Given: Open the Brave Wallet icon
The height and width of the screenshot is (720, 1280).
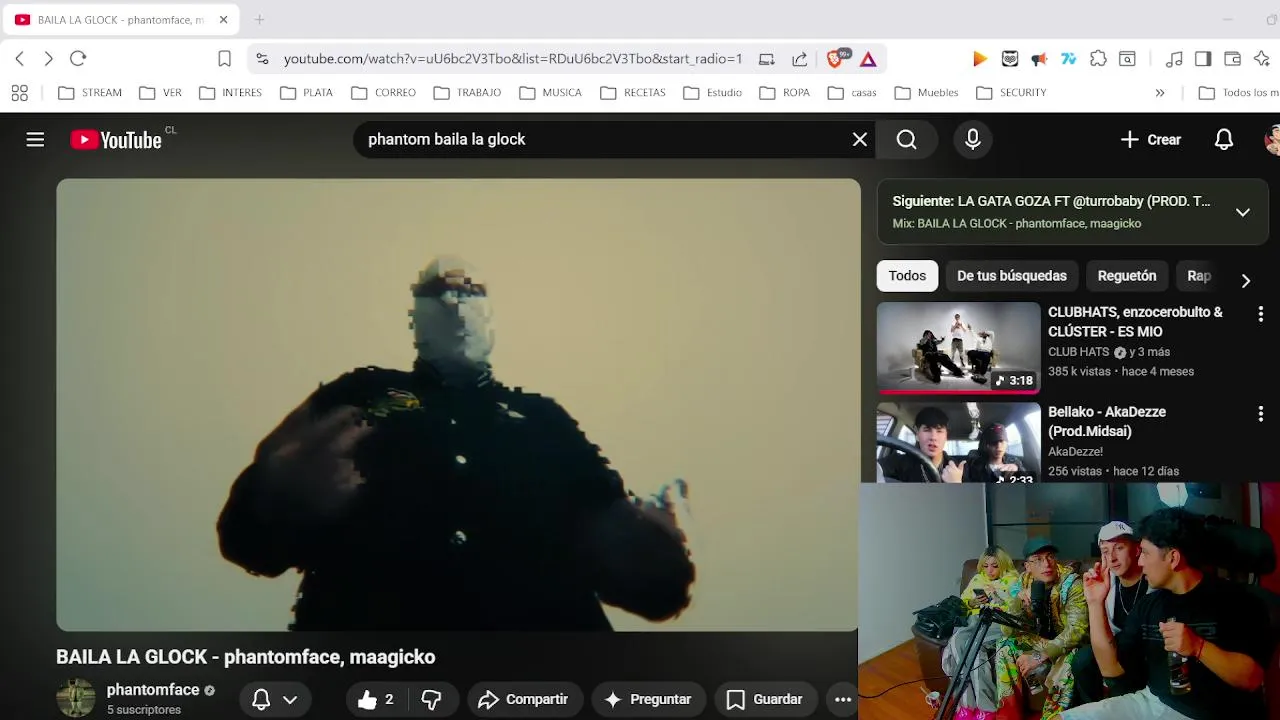Looking at the screenshot, I should tap(1232, 59).
